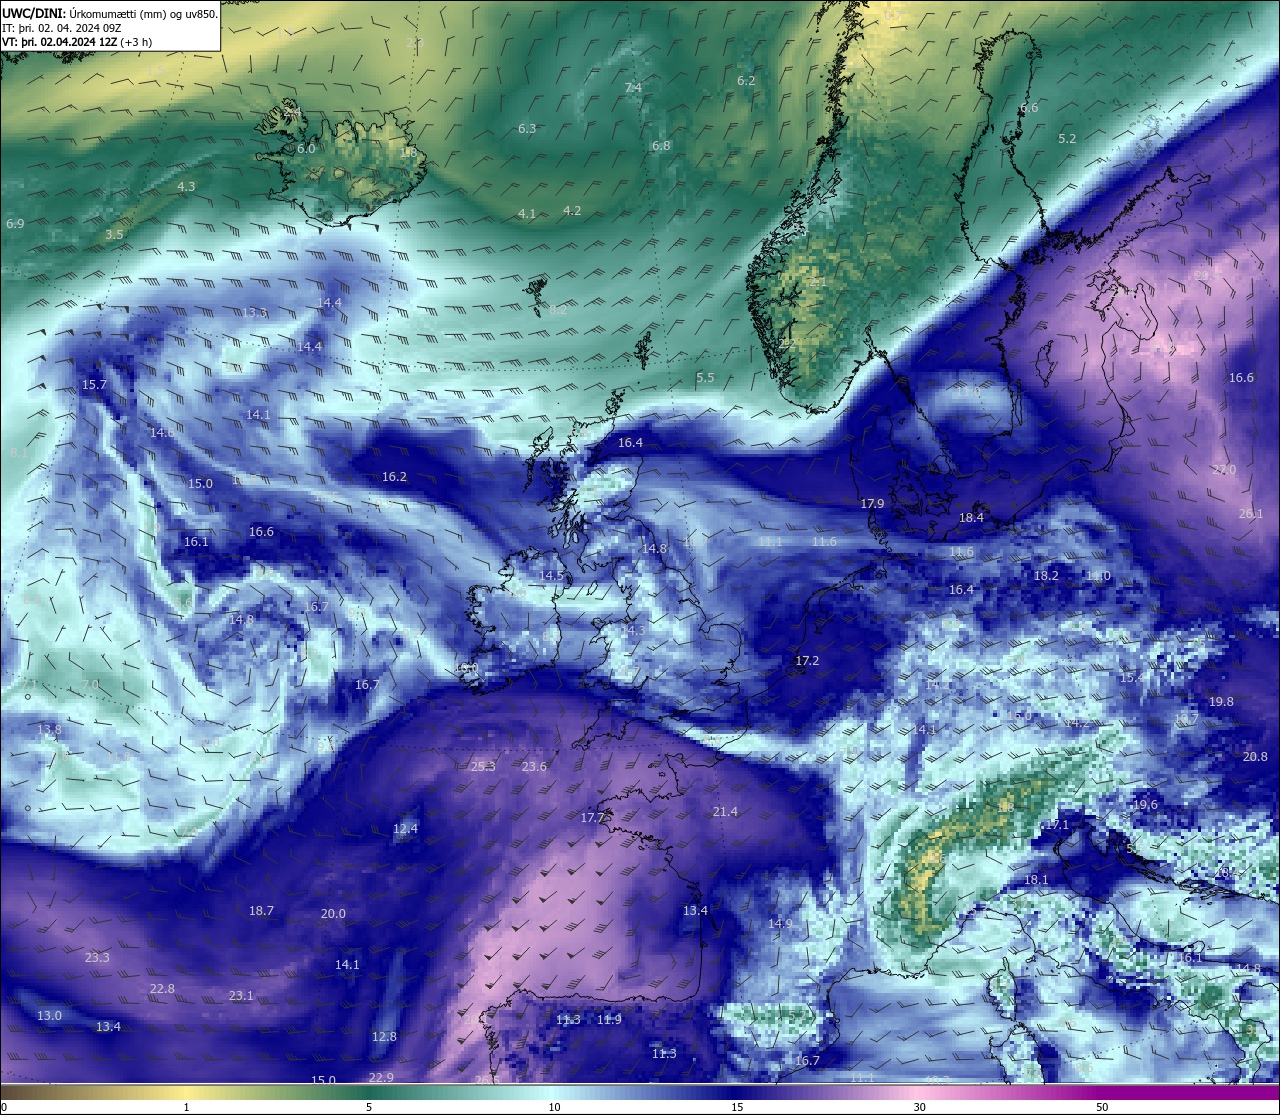Viewport: 1280px width, 1115px height.
Task: Click the 30 tick label on color scale
Action: [918, 1108]
